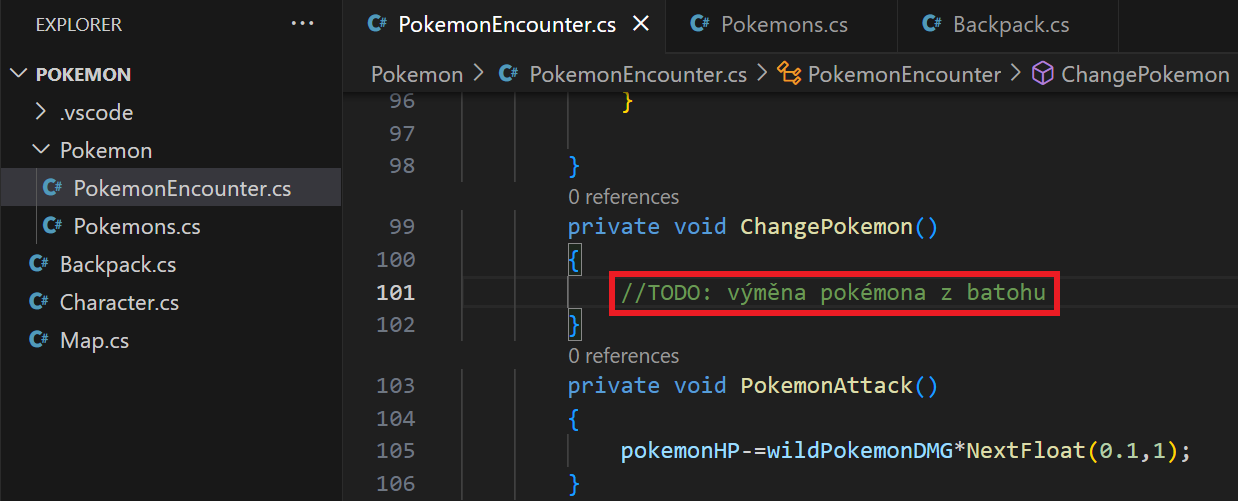Expand the .vscode folder

pos(41,112)
